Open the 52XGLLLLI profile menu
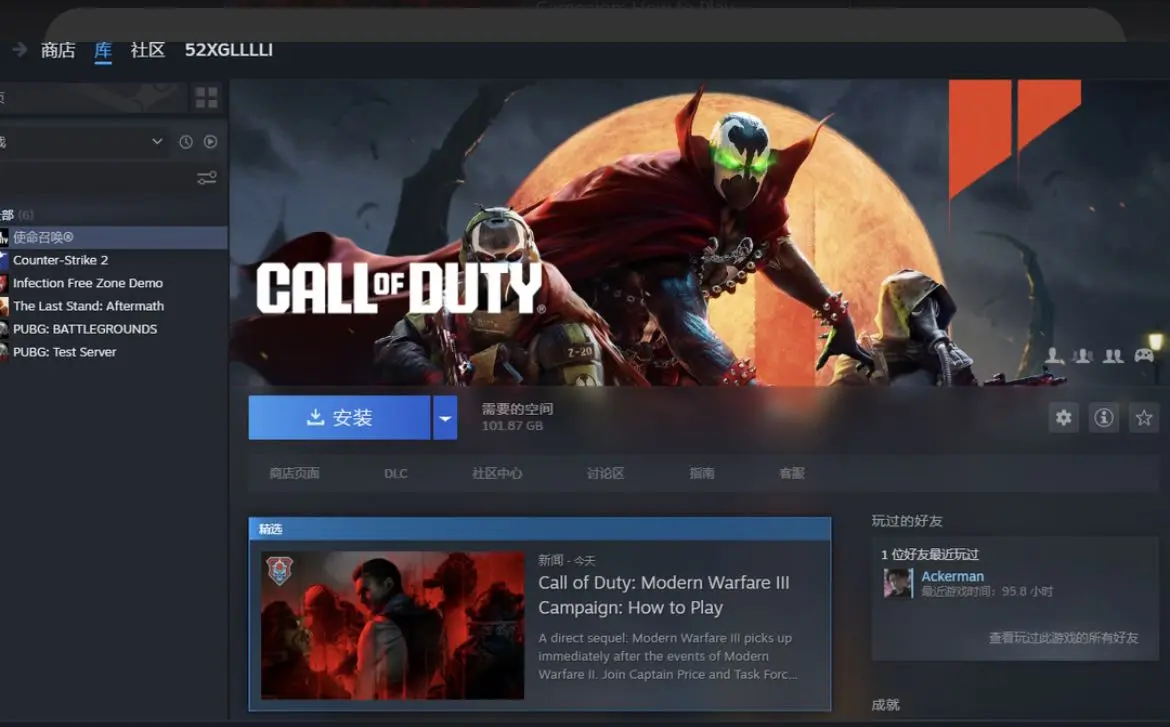This screenshot has width=1170, height=727. 229,50
